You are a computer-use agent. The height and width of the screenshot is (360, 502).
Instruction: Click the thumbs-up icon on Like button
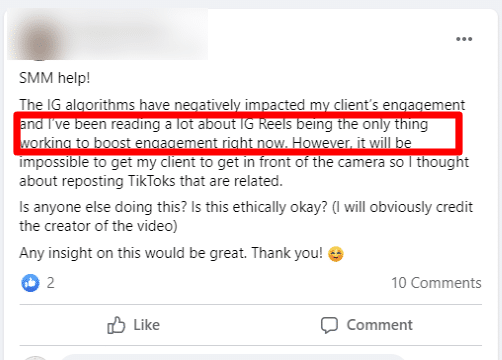click(116, 325)
